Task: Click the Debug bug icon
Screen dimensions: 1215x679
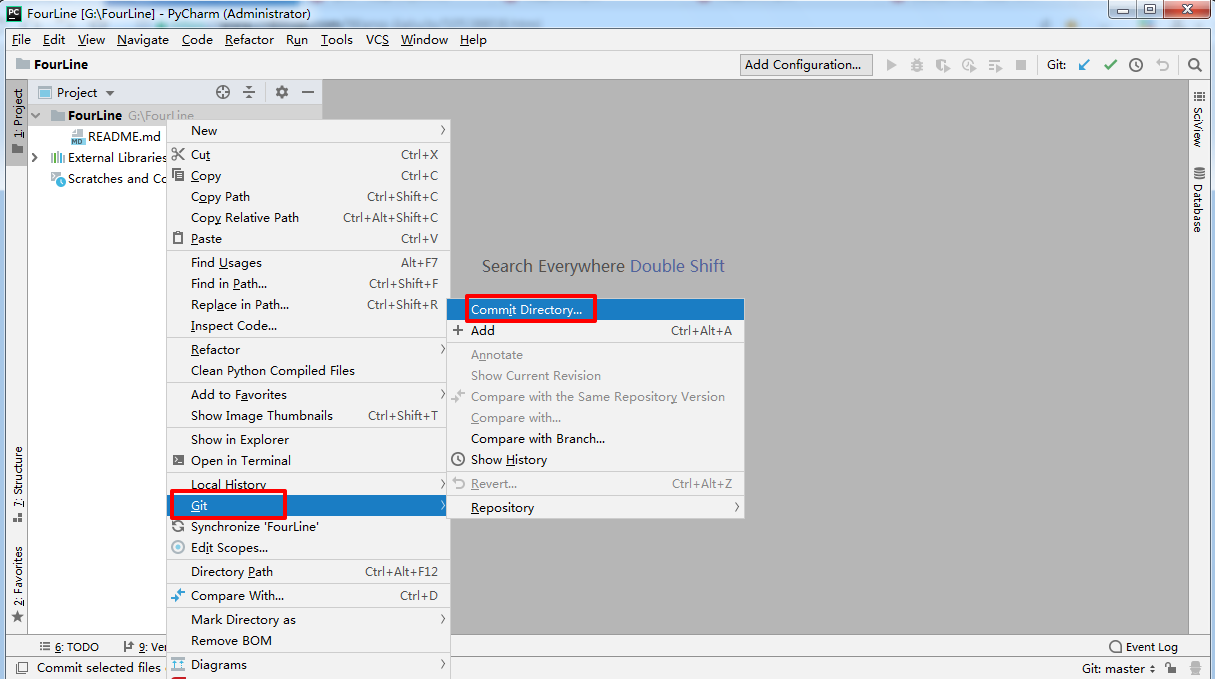Action: tap(917, 65)
